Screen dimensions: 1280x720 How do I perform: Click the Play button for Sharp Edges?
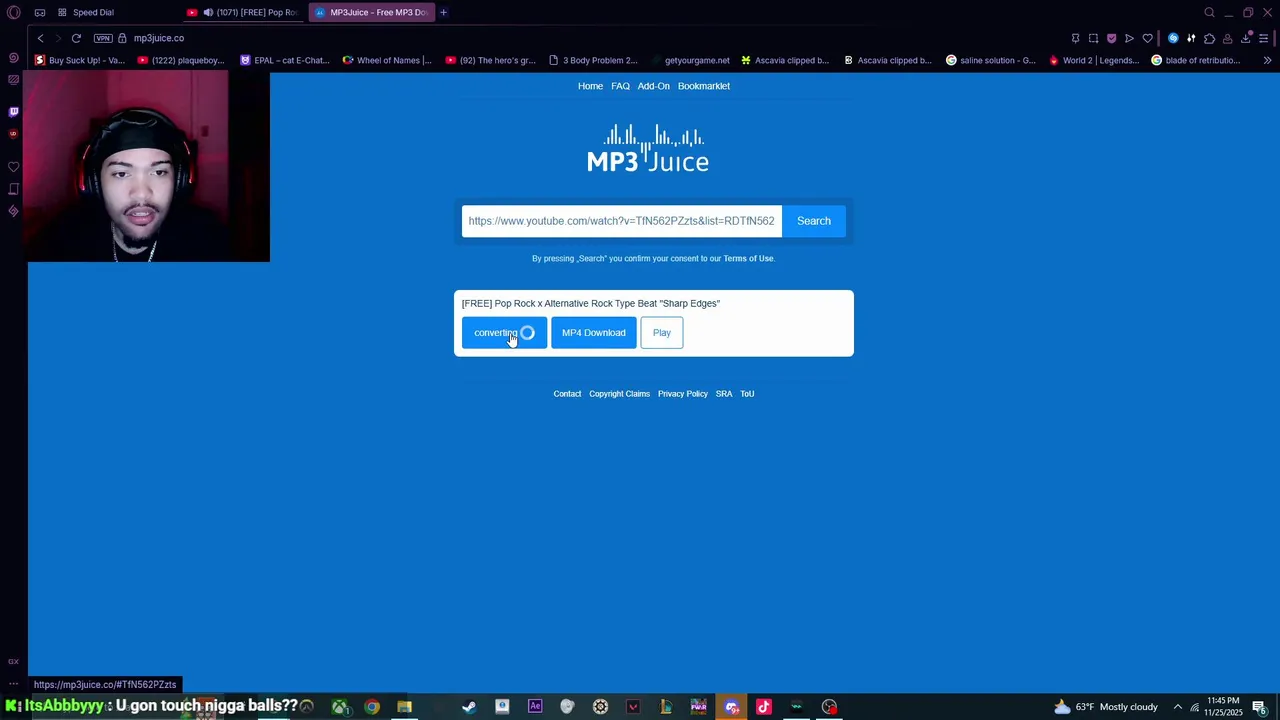662,333
